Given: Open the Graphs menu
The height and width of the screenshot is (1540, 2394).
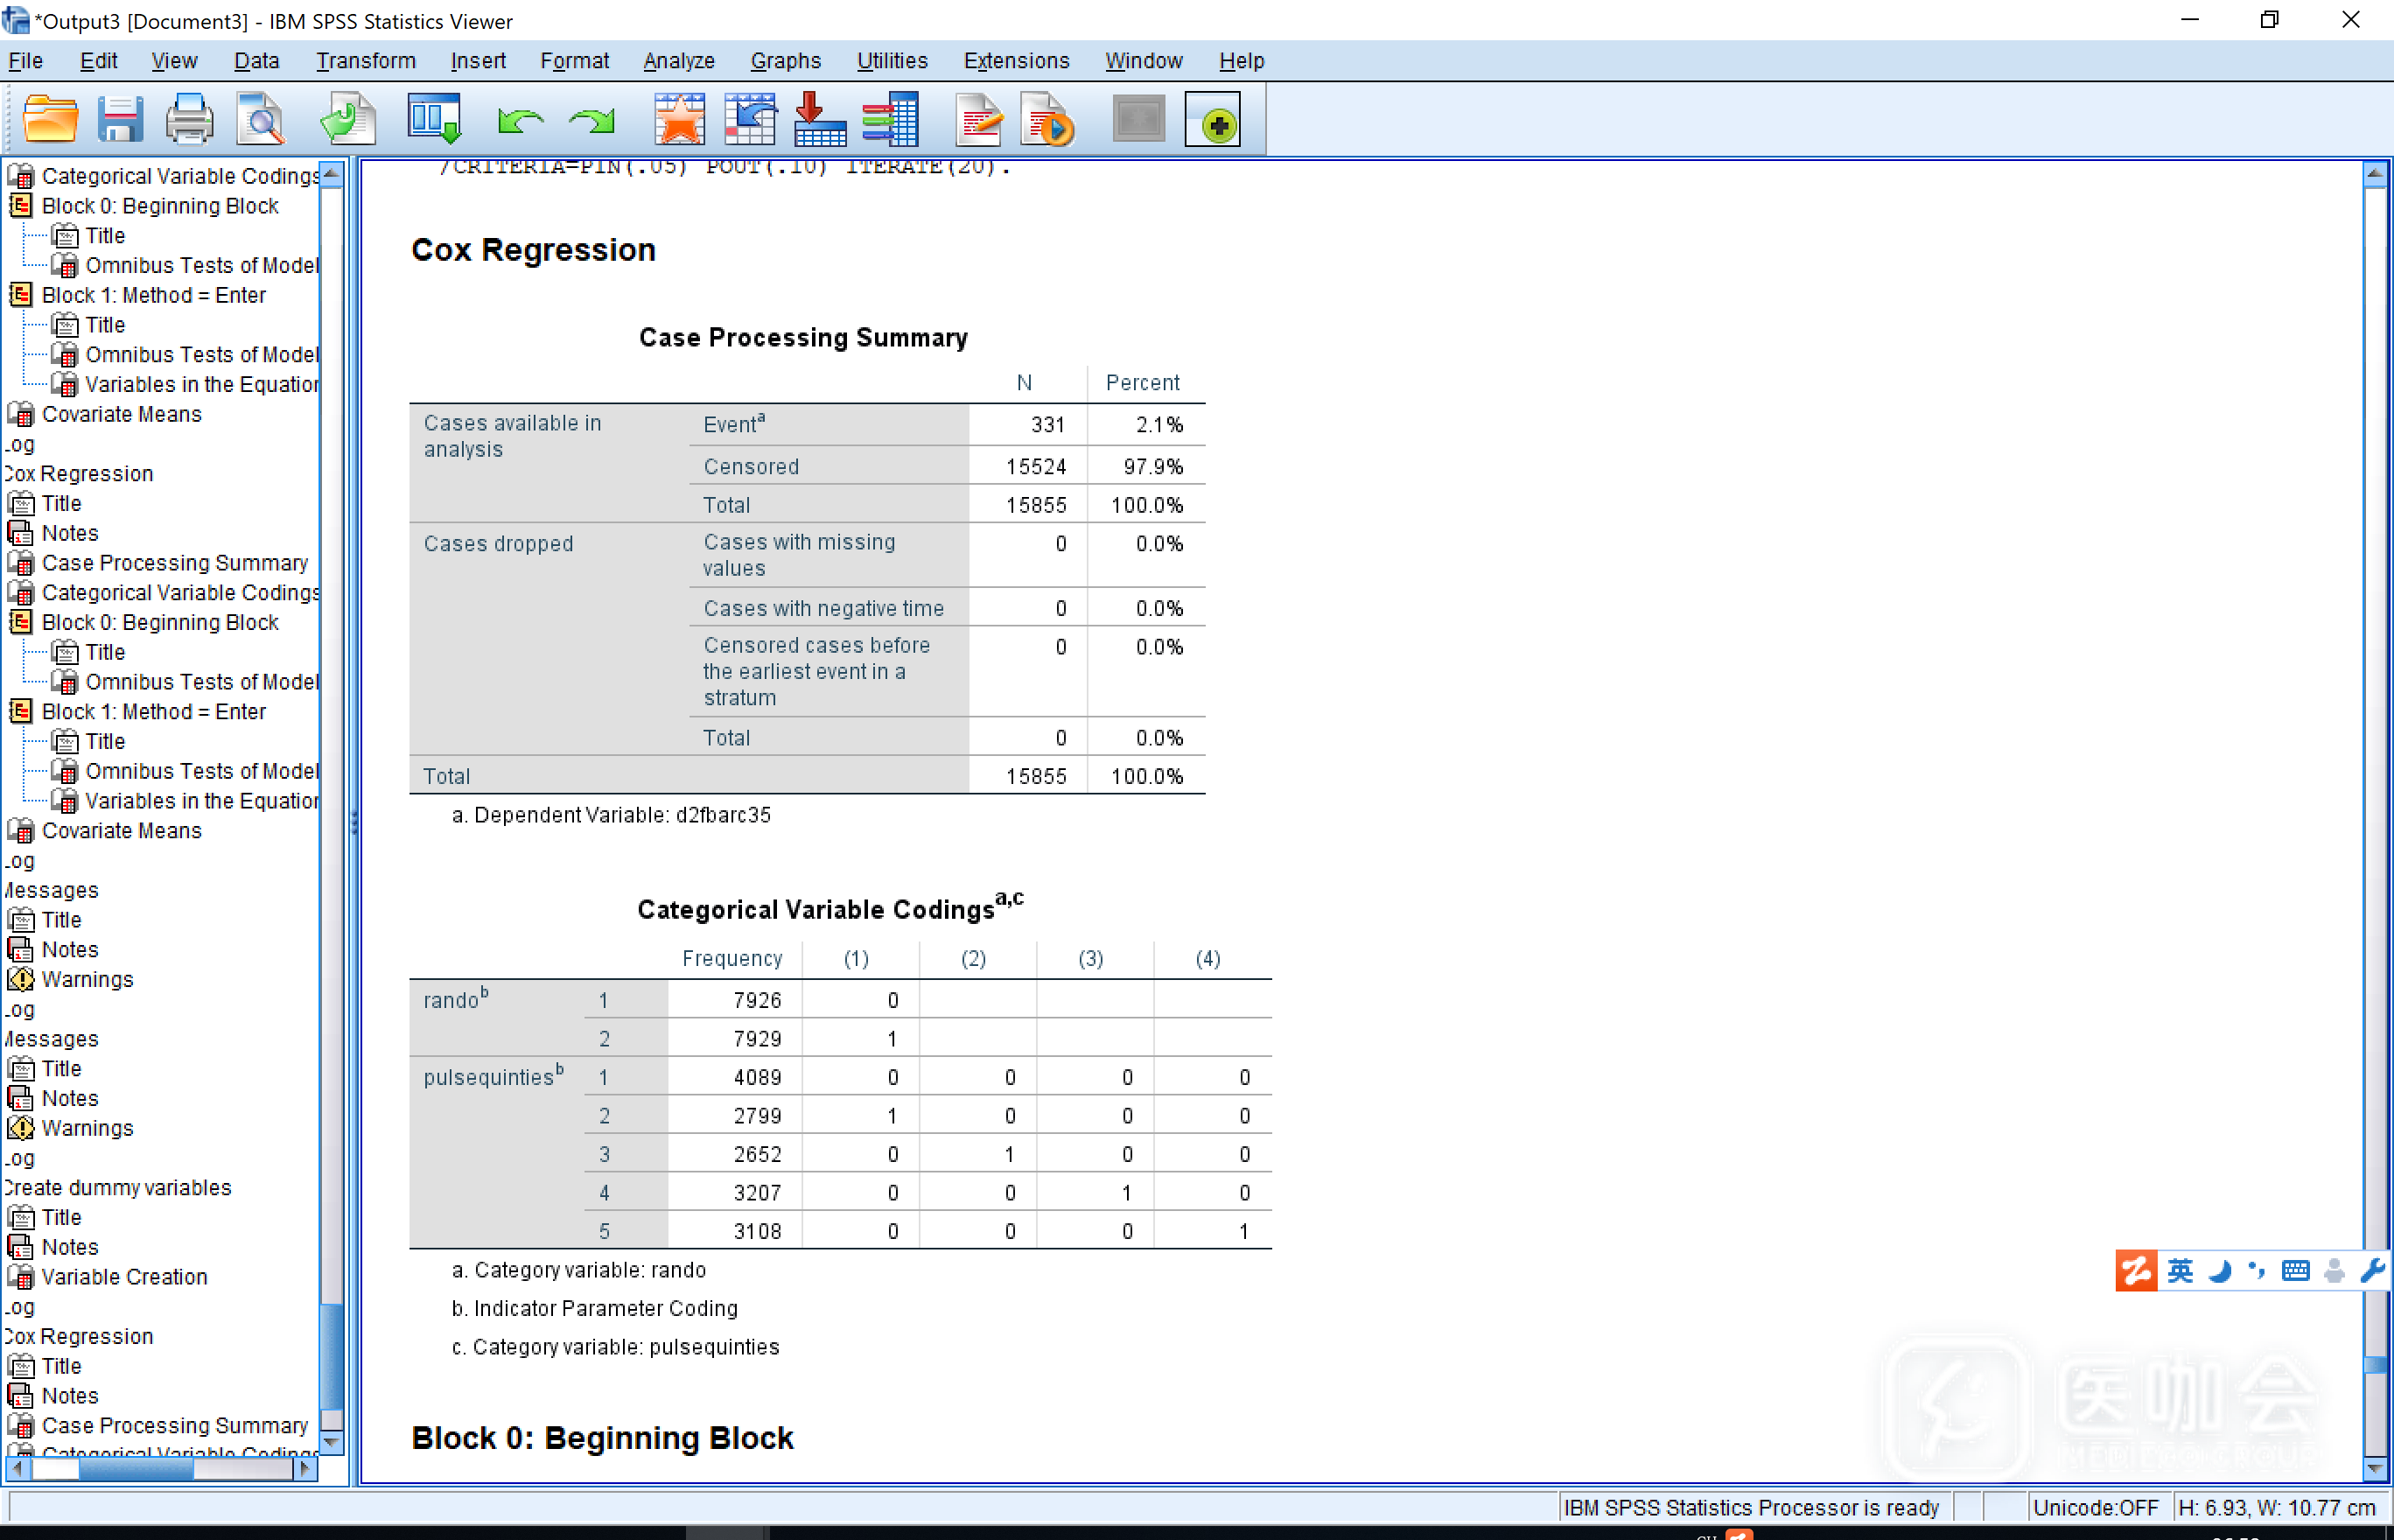Looking at the screenshot, I should [x=785, y=61].
